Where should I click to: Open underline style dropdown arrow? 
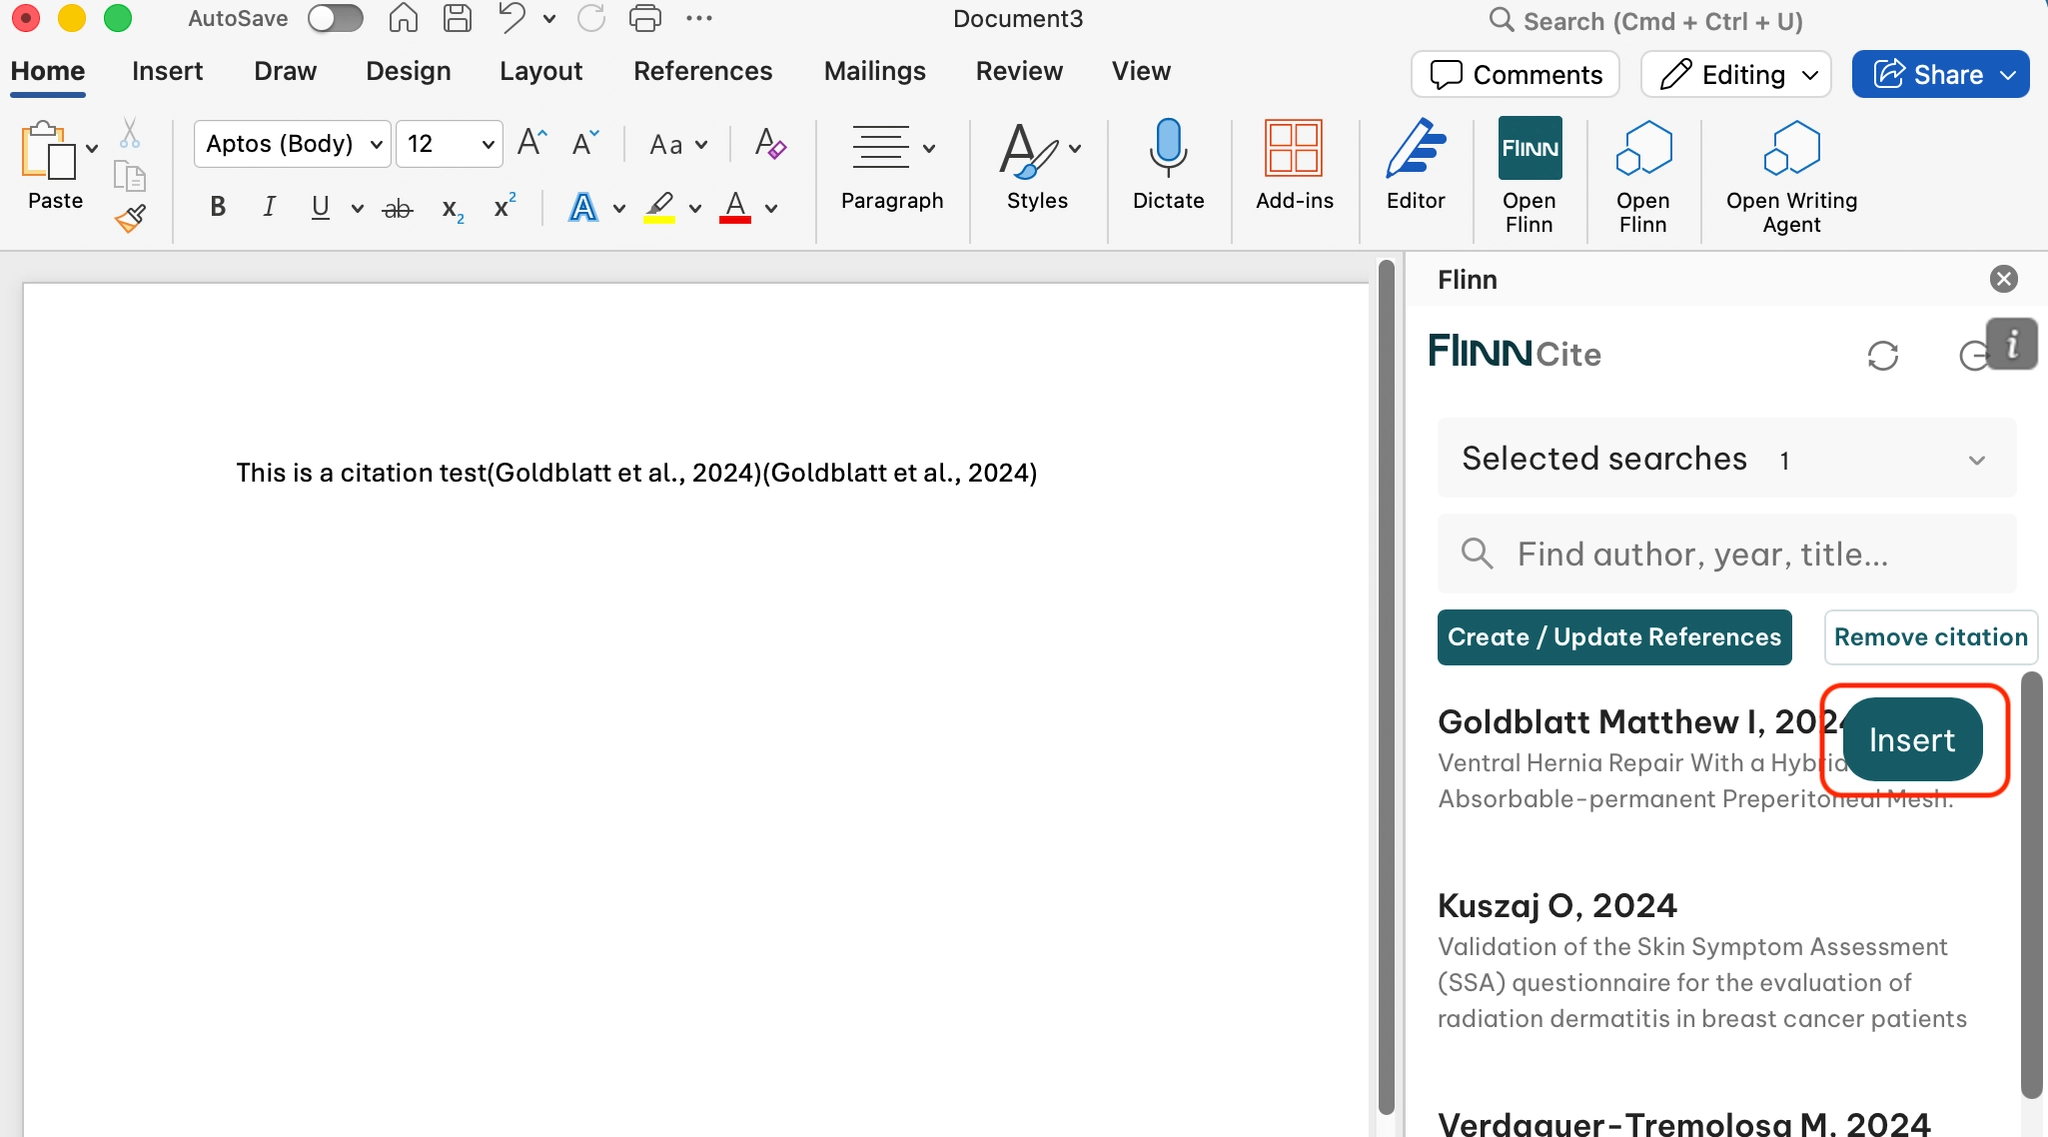click(357, 208)
